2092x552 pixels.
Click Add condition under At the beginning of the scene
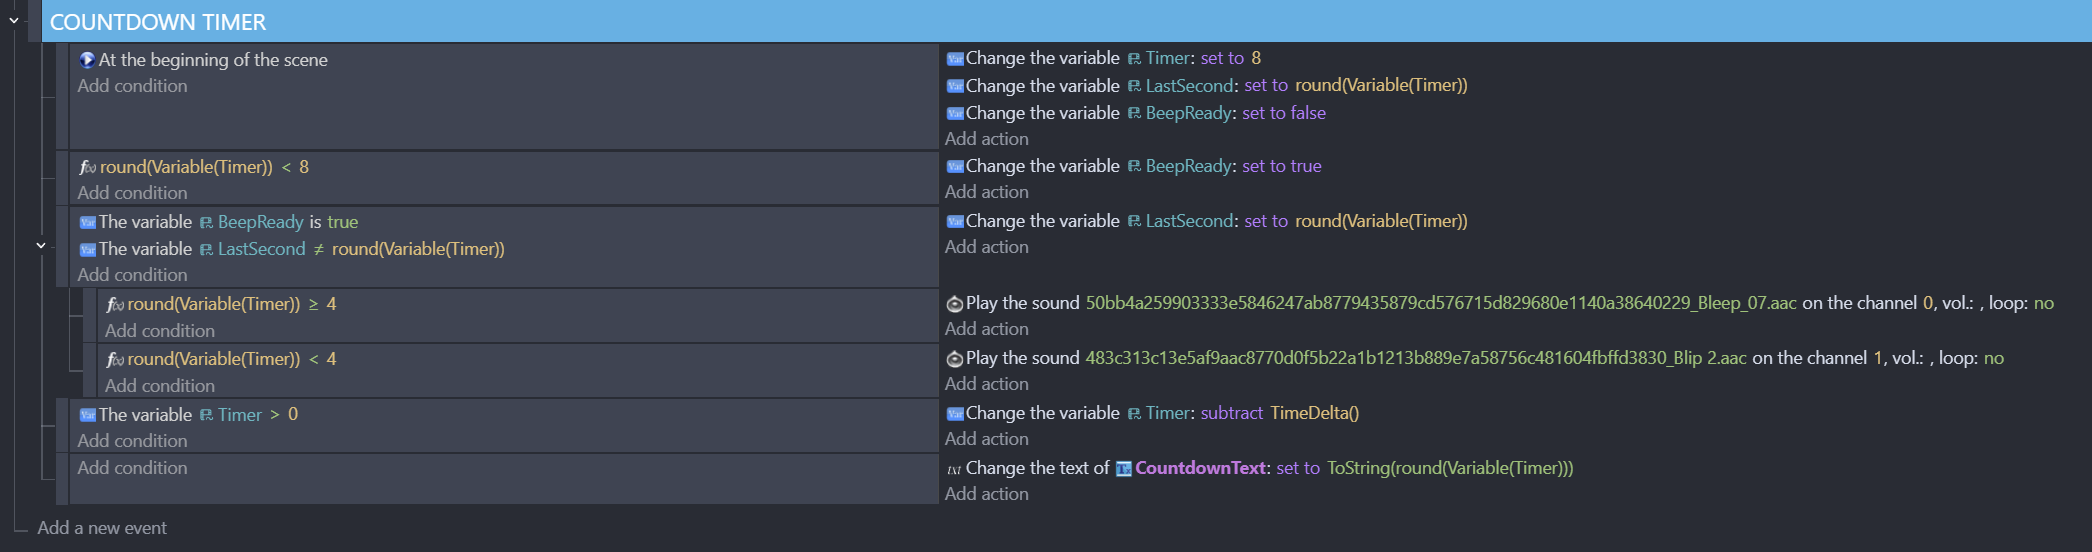[132, 86]
